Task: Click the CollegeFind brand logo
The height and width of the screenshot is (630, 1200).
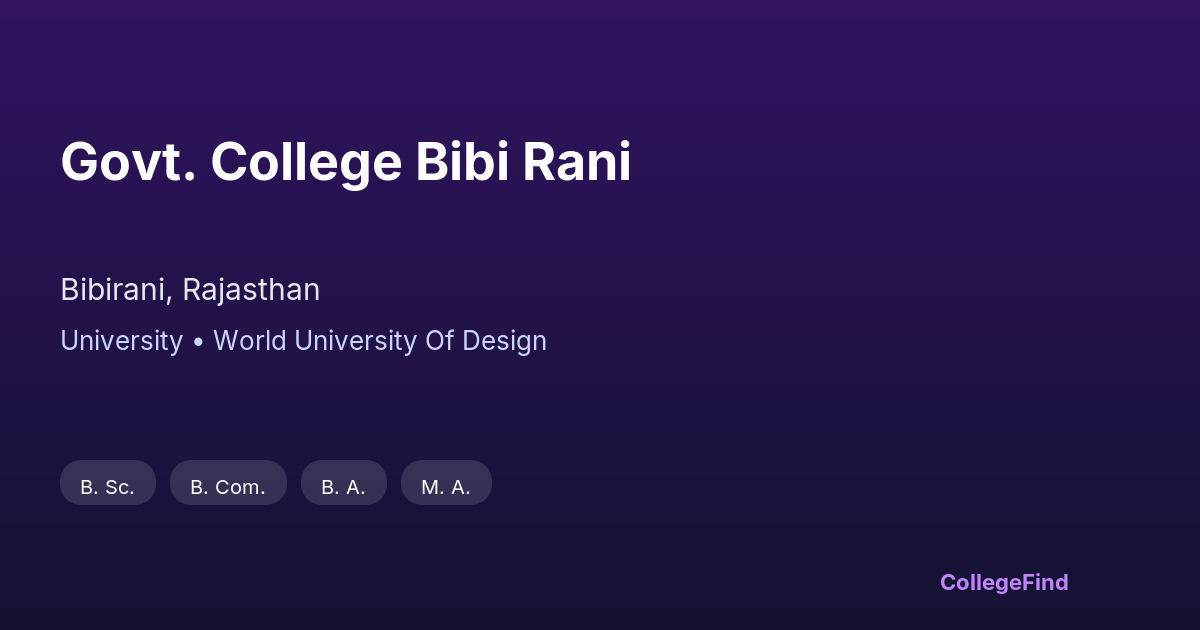Action: click(x=1004, y=582)
